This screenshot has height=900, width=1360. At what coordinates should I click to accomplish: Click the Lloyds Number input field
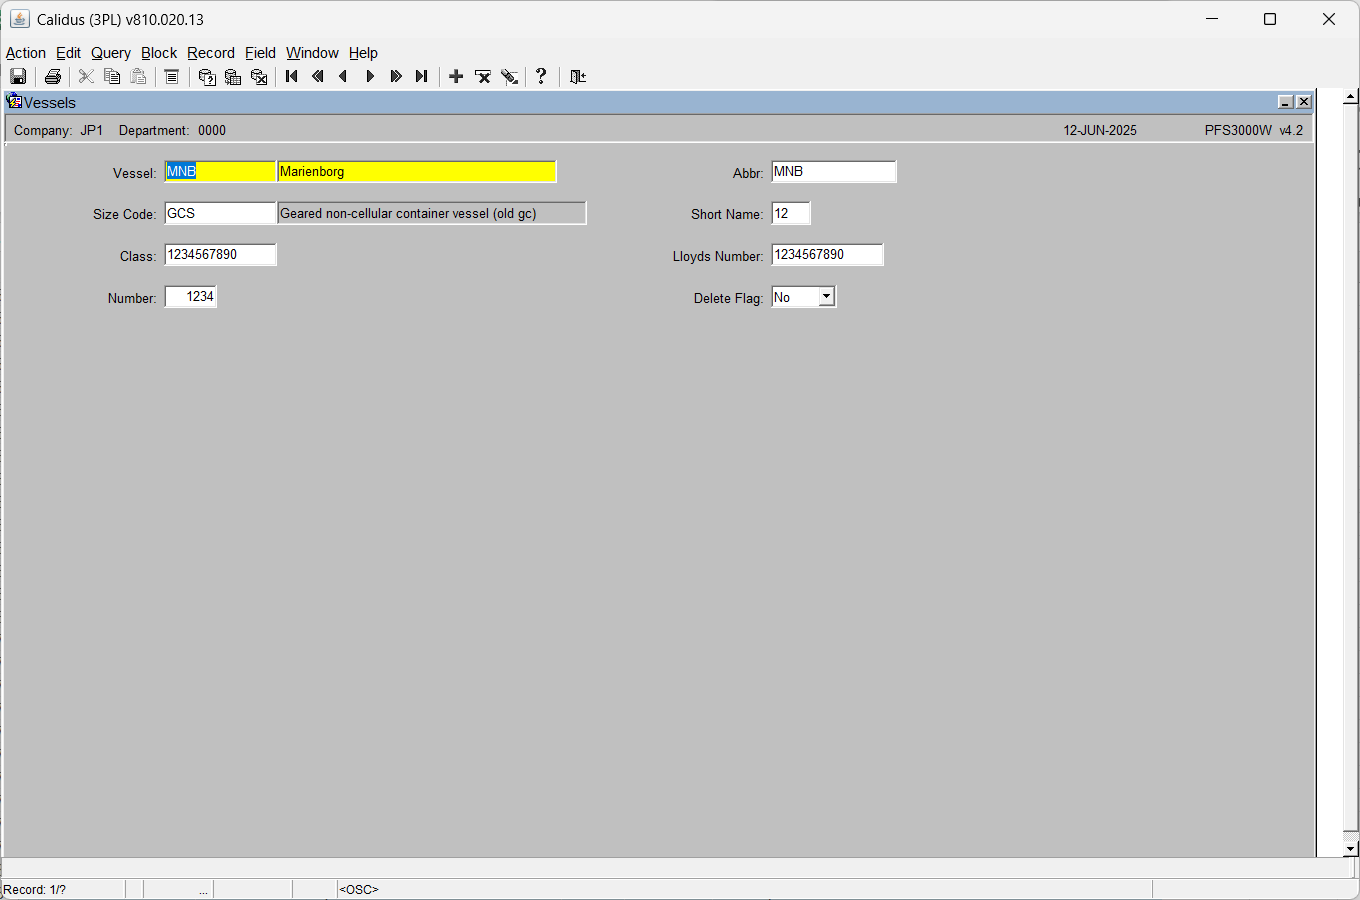[828, 255]
